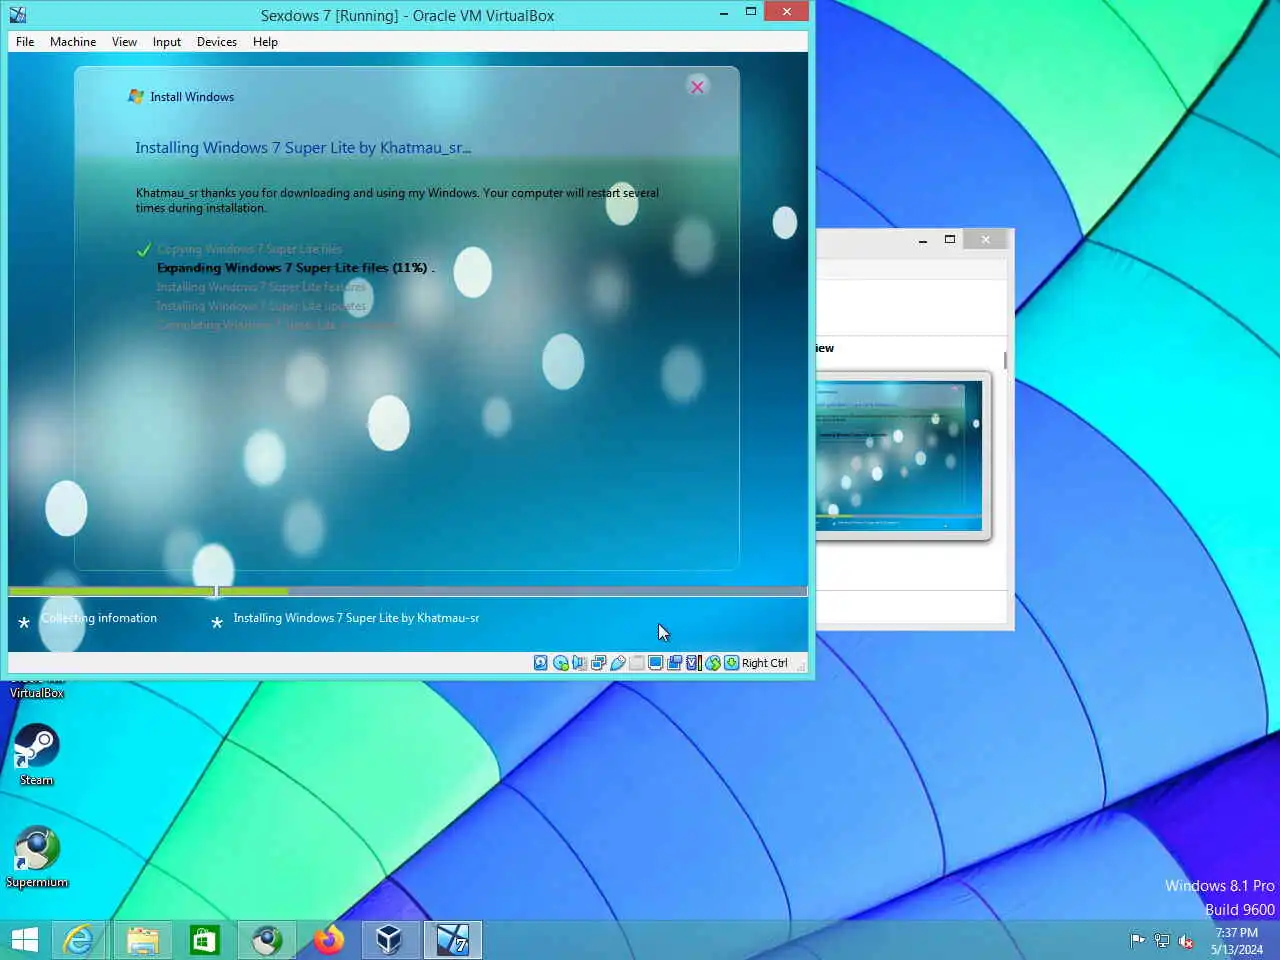1280x960 pixels.
Task: Switch to VirtualBox Manager taskbar icon
Action: (x=390, y=940)
